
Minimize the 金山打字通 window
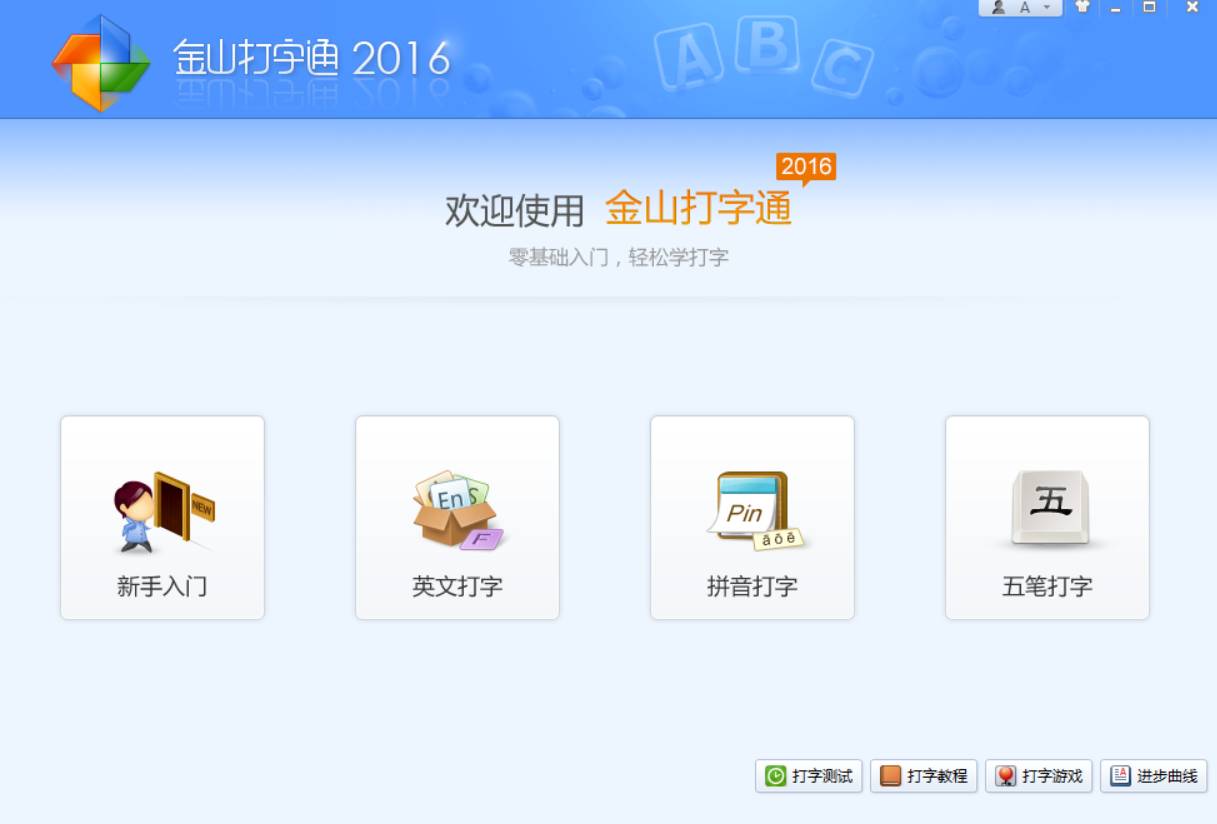point(1116,8)
